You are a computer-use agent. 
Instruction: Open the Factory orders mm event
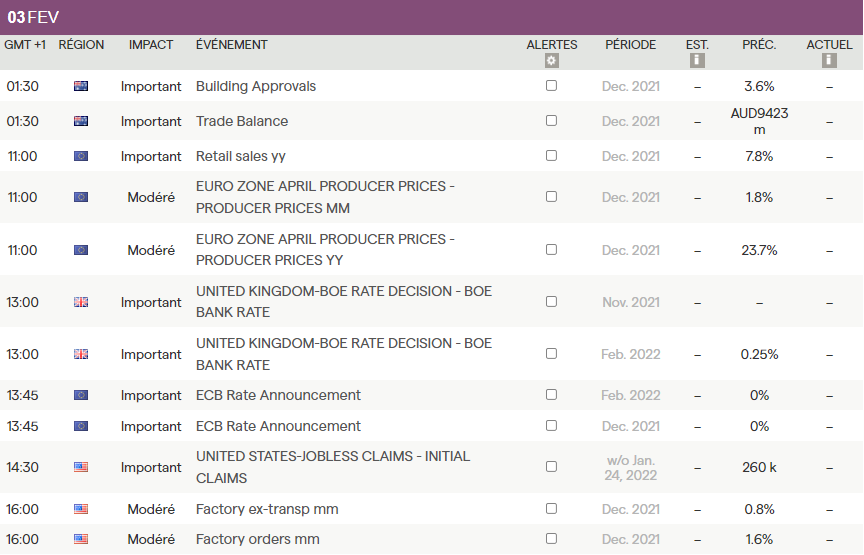click(x=257, y=539)
